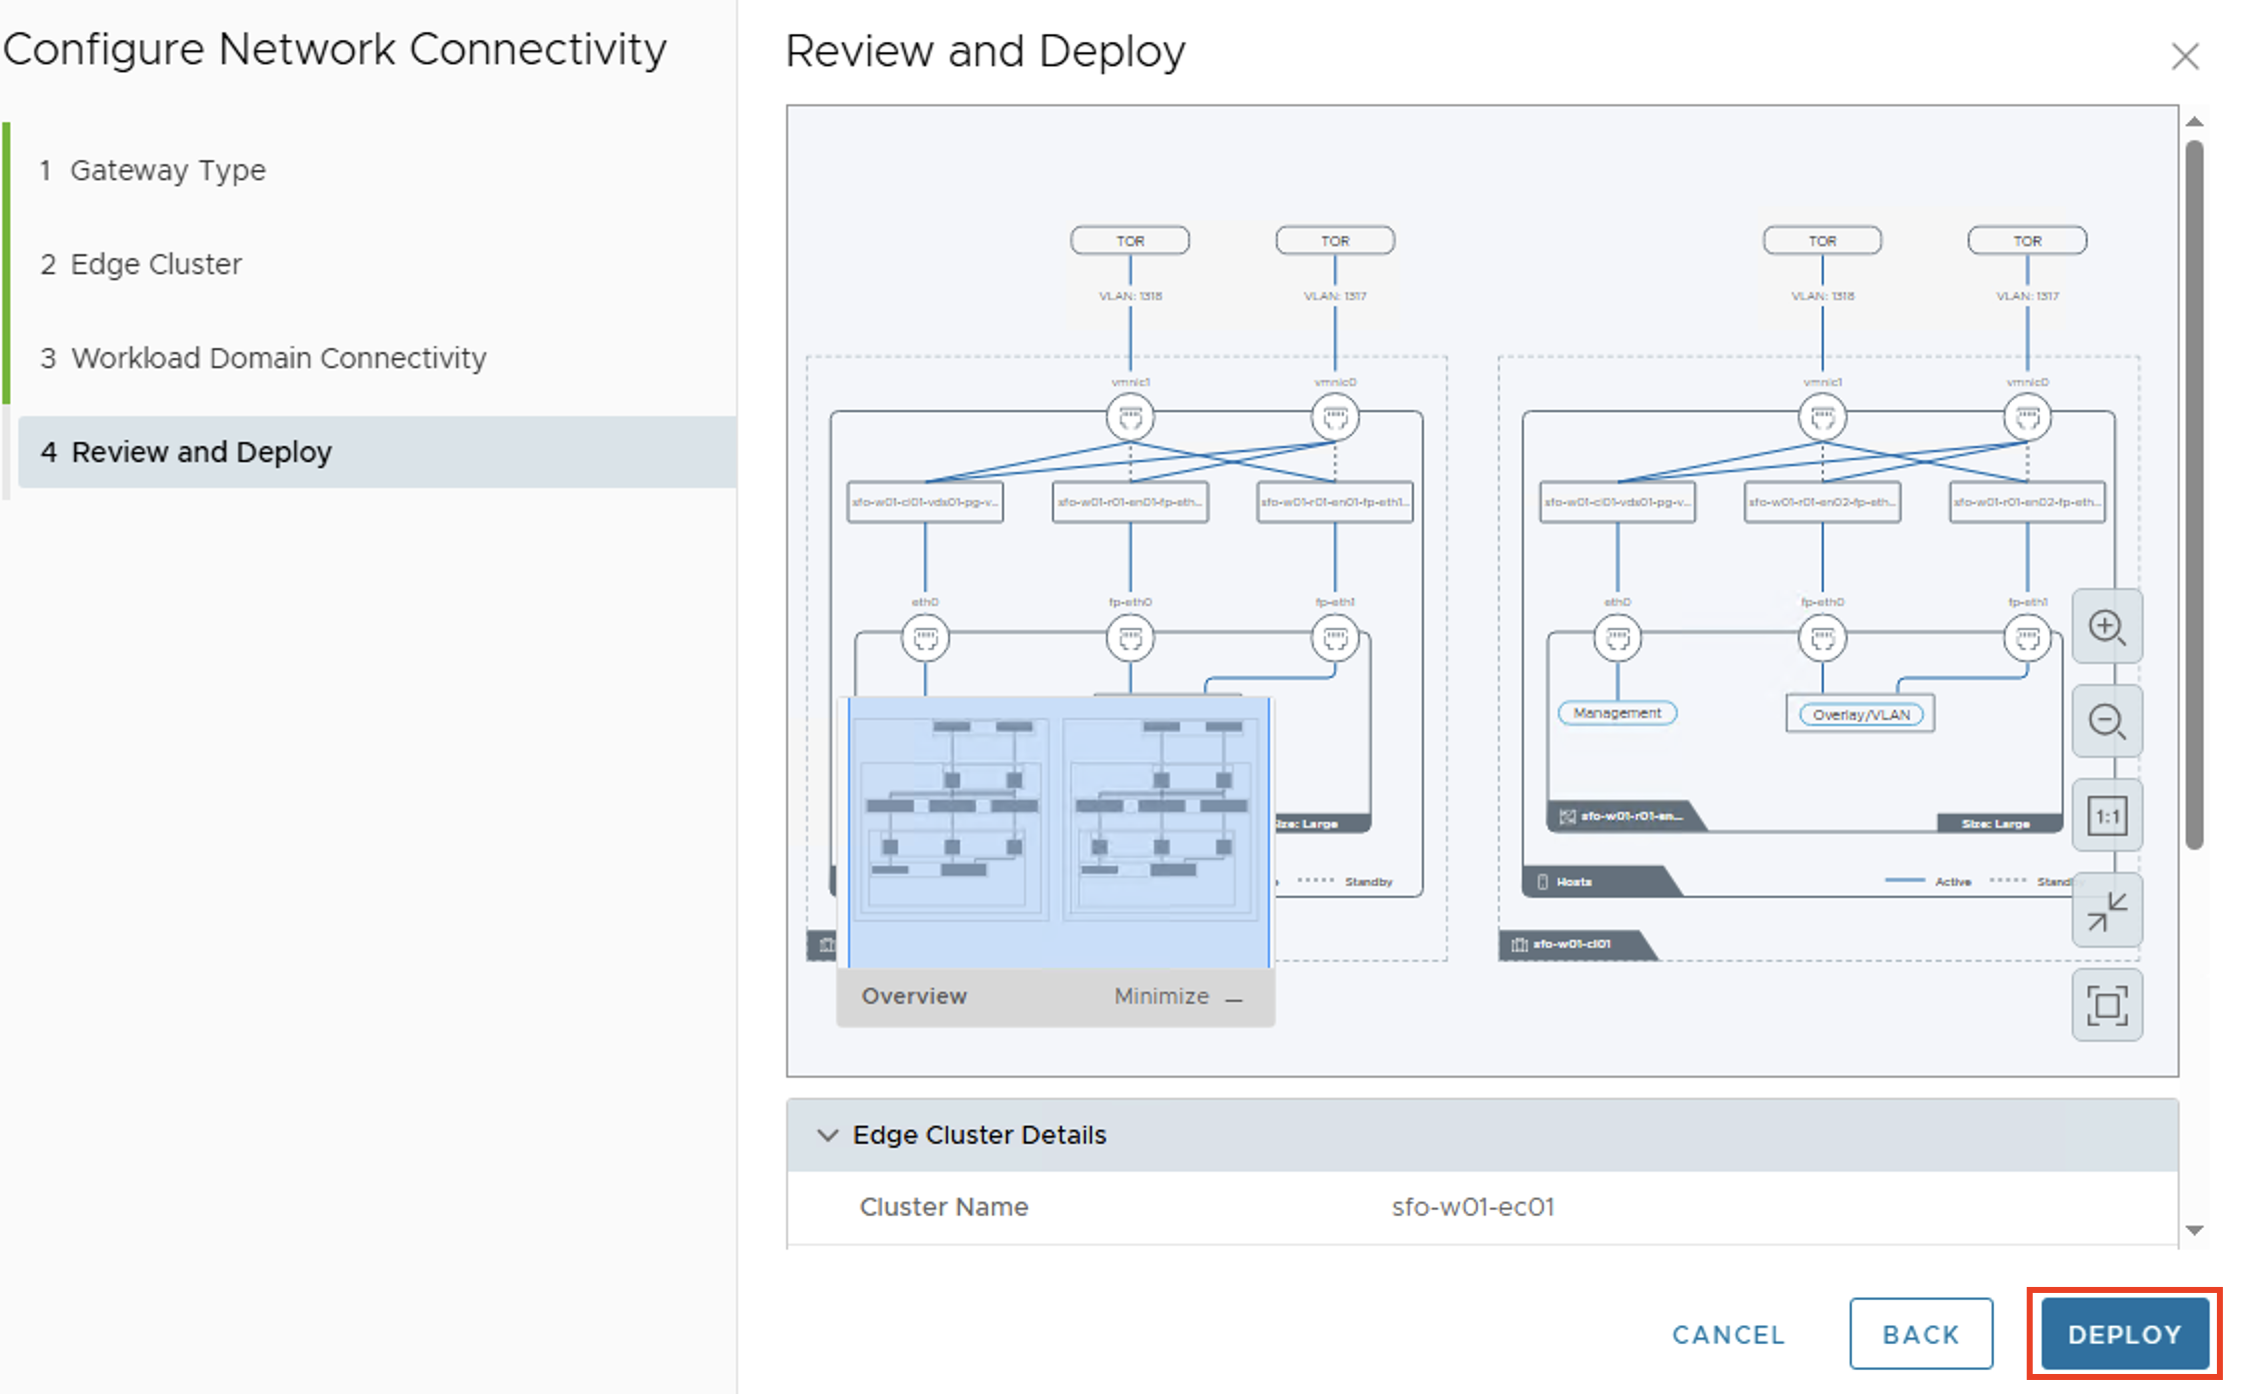Zoom out of the topology diagram
This screenshot has height=1394, width=2242.
pyautogui.click(x=2108, y=720)
